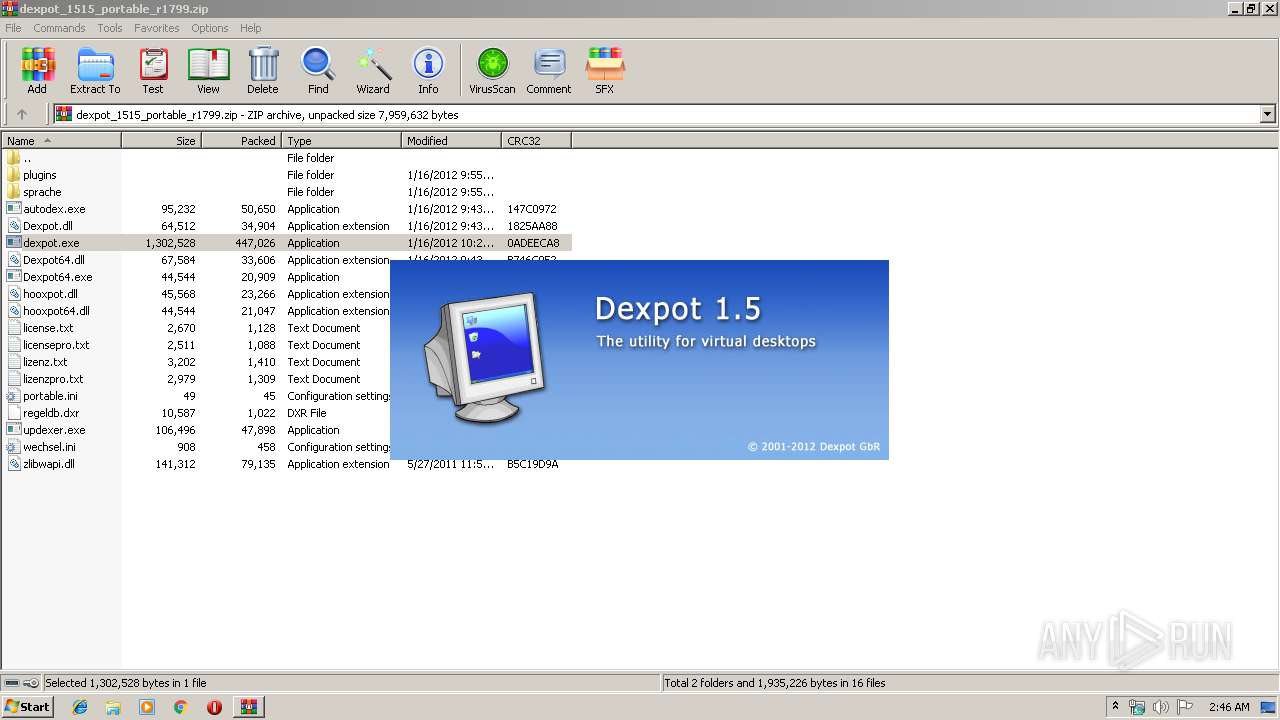Select hooxpot.dll file
Viewport: 1280px width, 720px height.
[x=50, y=294]
